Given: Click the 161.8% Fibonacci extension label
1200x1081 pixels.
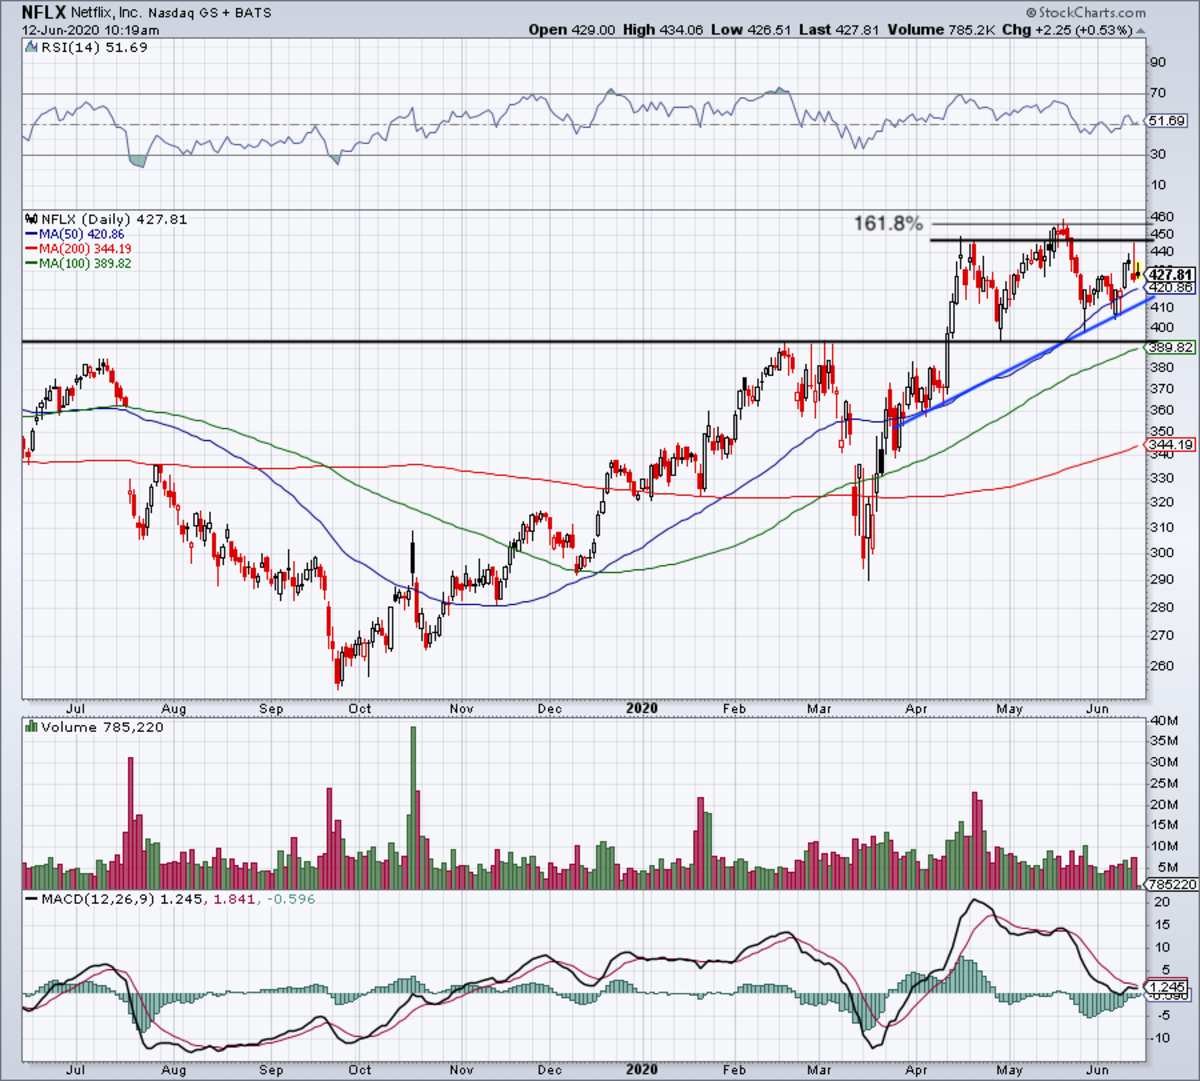Looking at the screenshot, I should point(888,224).
